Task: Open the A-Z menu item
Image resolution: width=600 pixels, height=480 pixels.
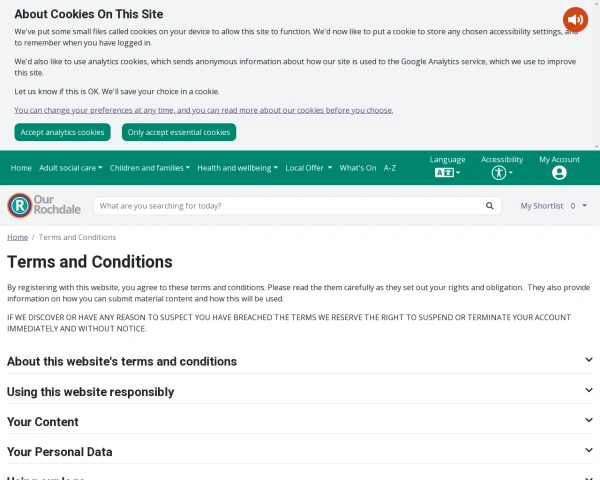Action: [x=390, y=168]
